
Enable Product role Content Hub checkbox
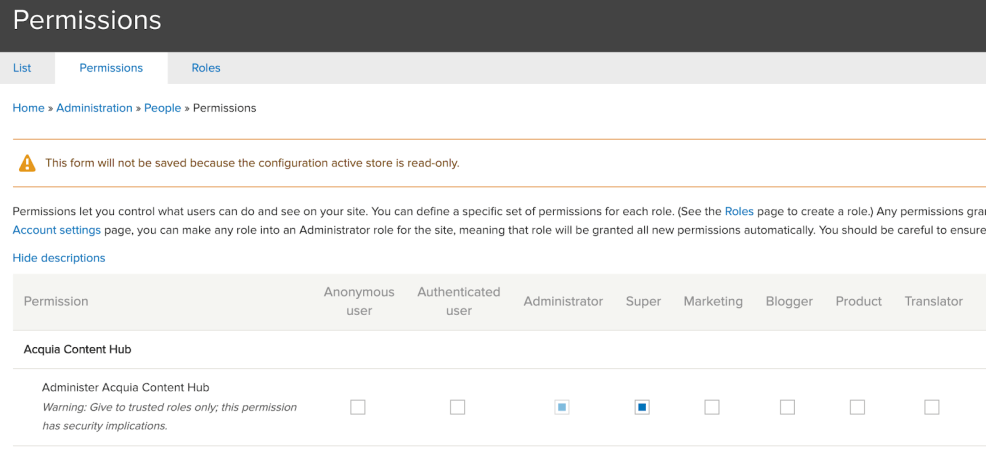coord(858,407)
